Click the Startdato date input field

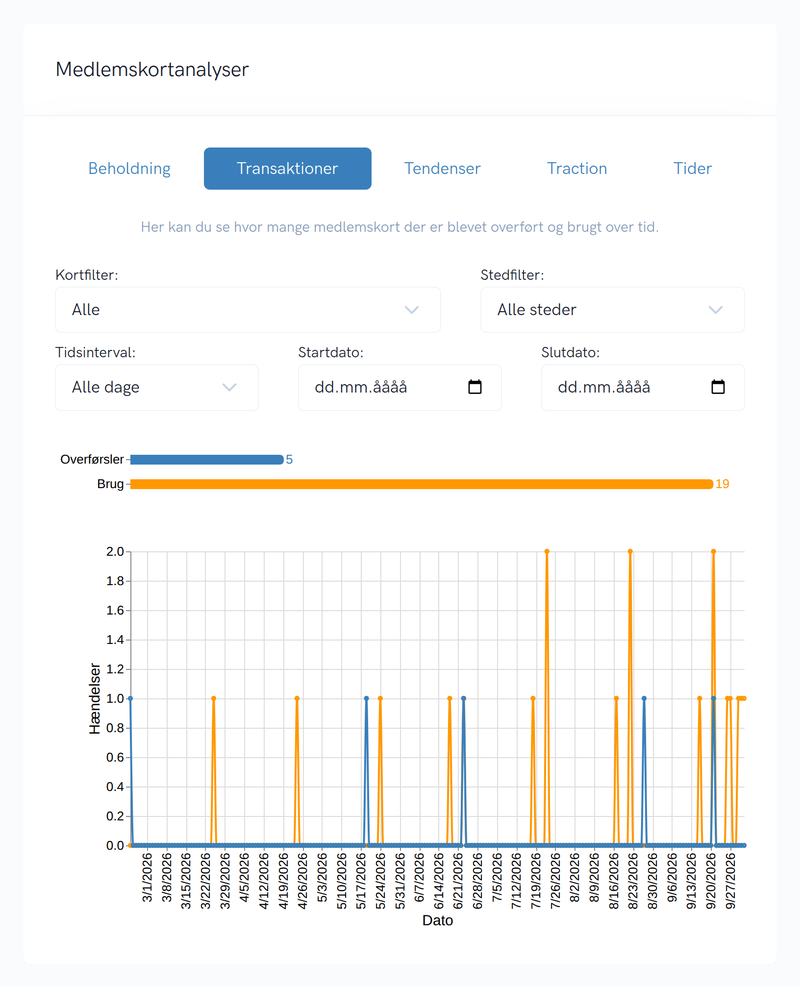coord(400,387)
